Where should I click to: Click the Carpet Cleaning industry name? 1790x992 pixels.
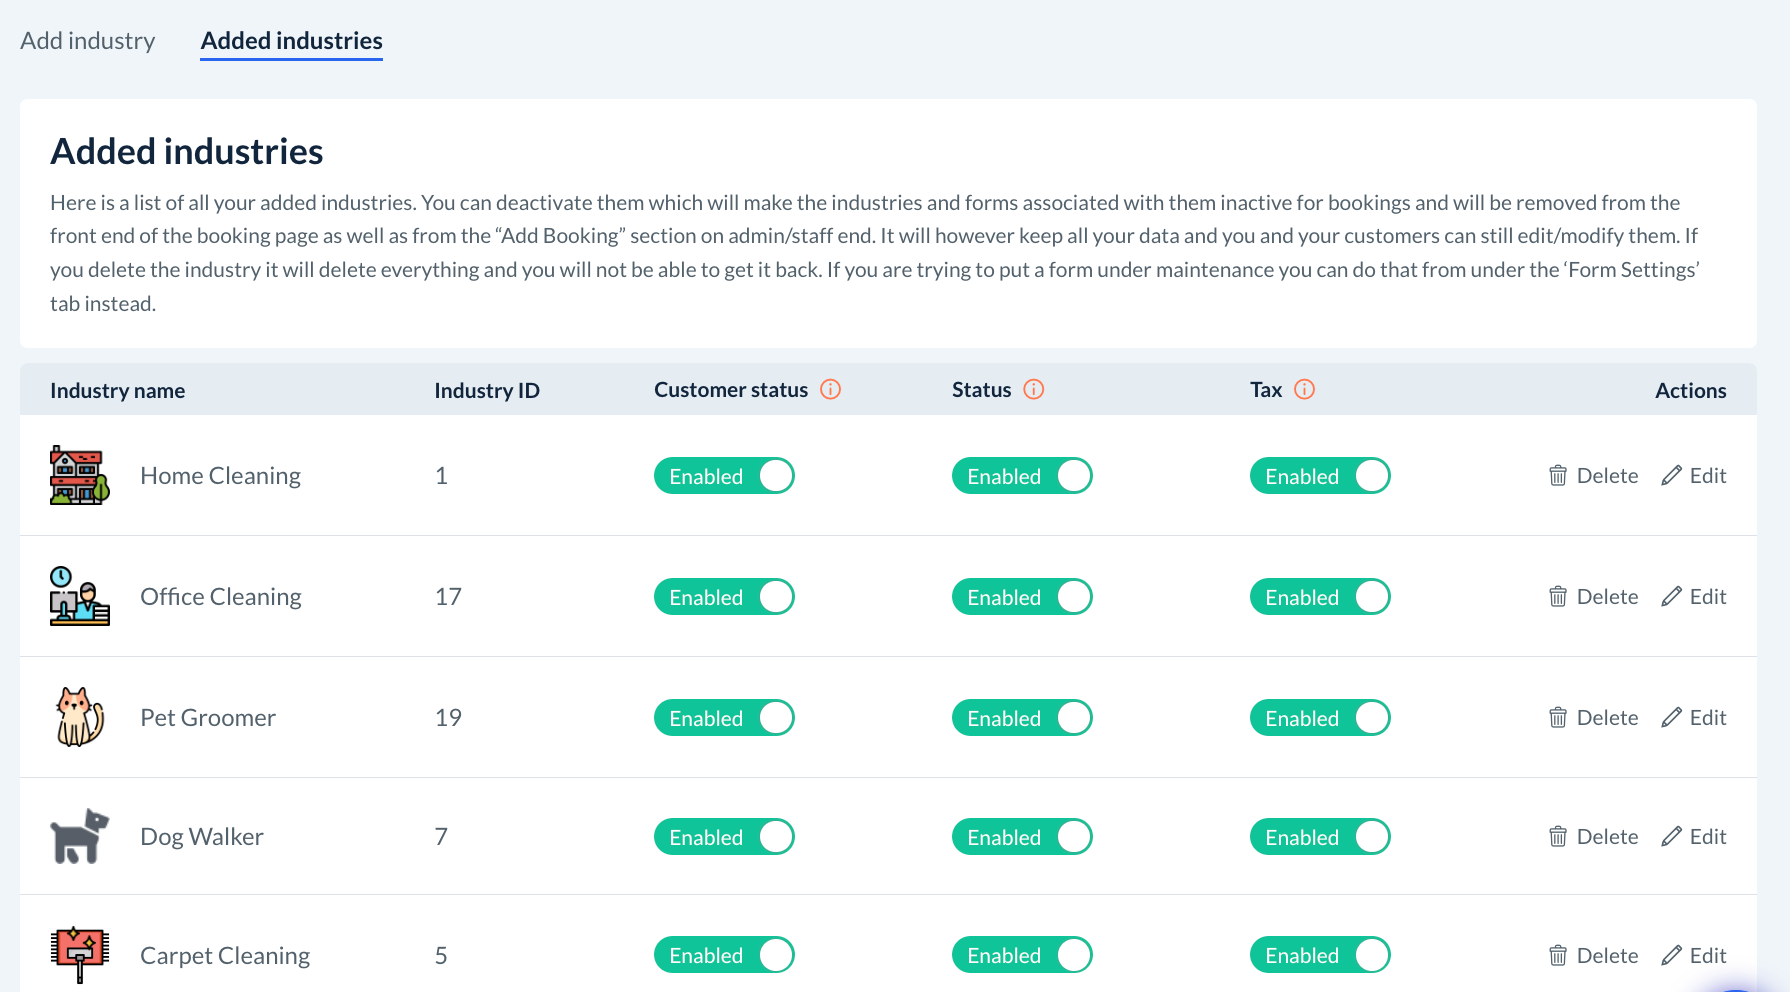(225, 956)
